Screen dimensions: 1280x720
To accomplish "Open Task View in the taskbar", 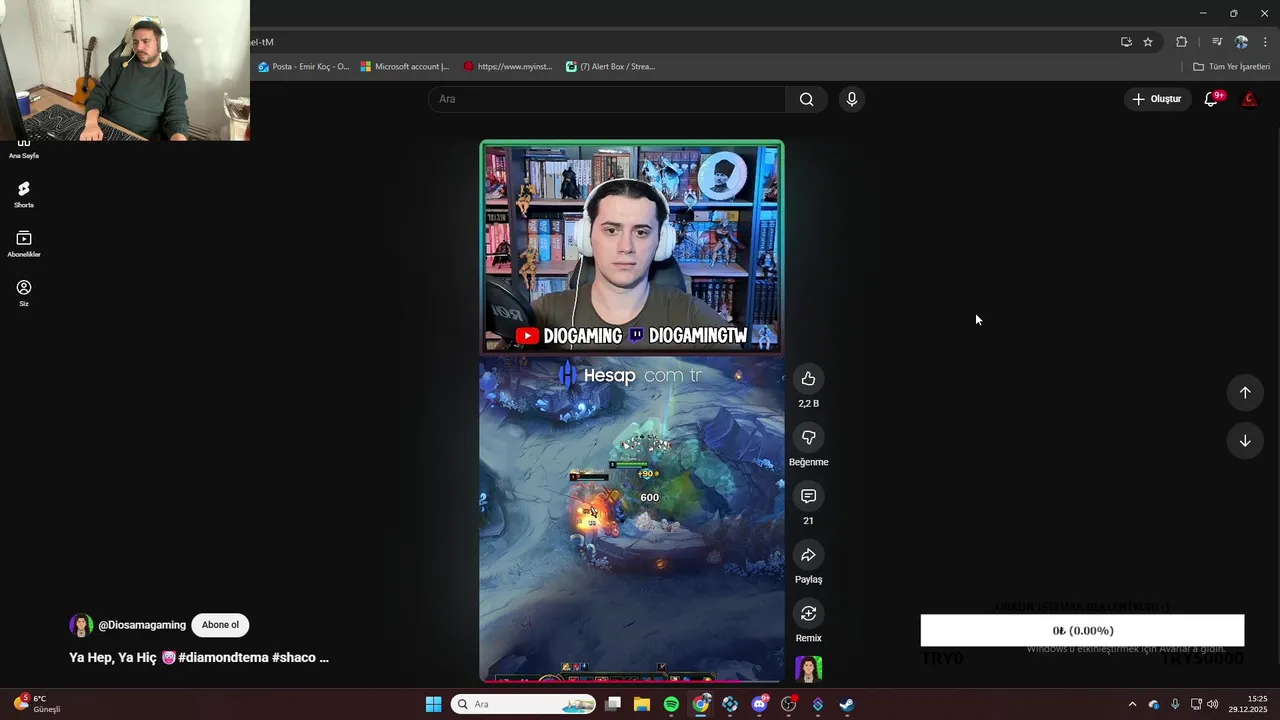I will 613,704.
